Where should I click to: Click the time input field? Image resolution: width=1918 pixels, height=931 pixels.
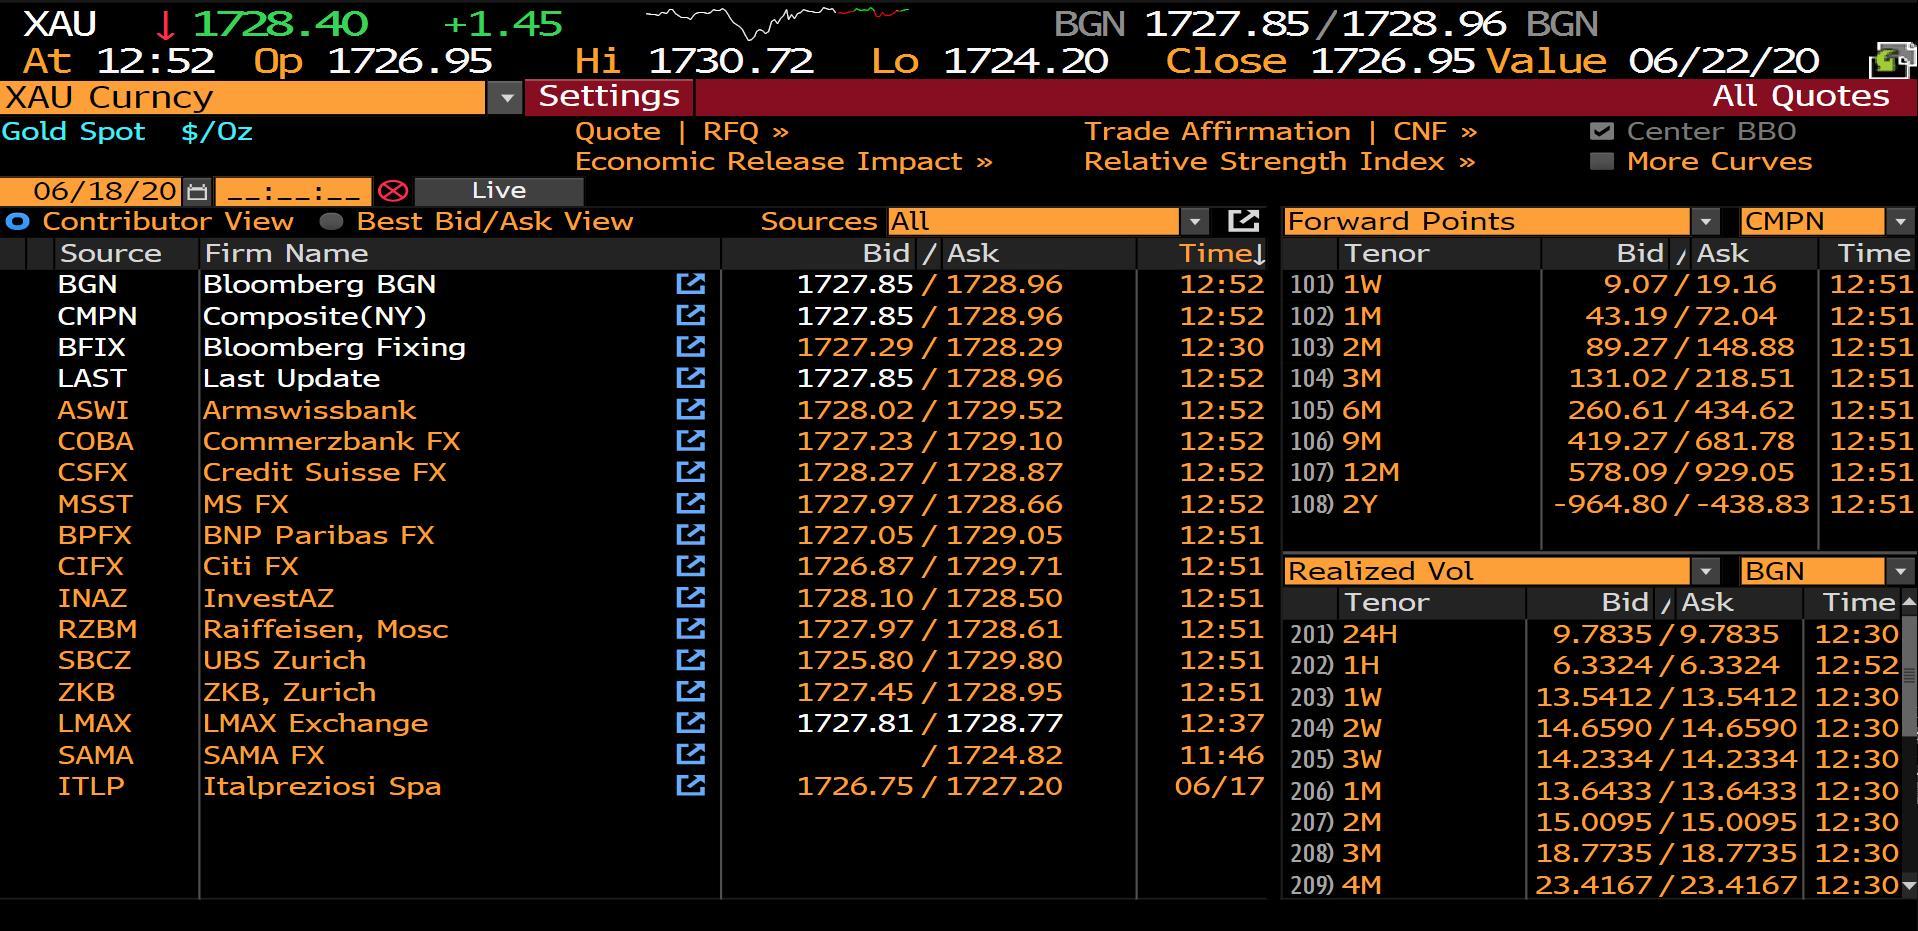pyautogui.click(x=294, y=191)
